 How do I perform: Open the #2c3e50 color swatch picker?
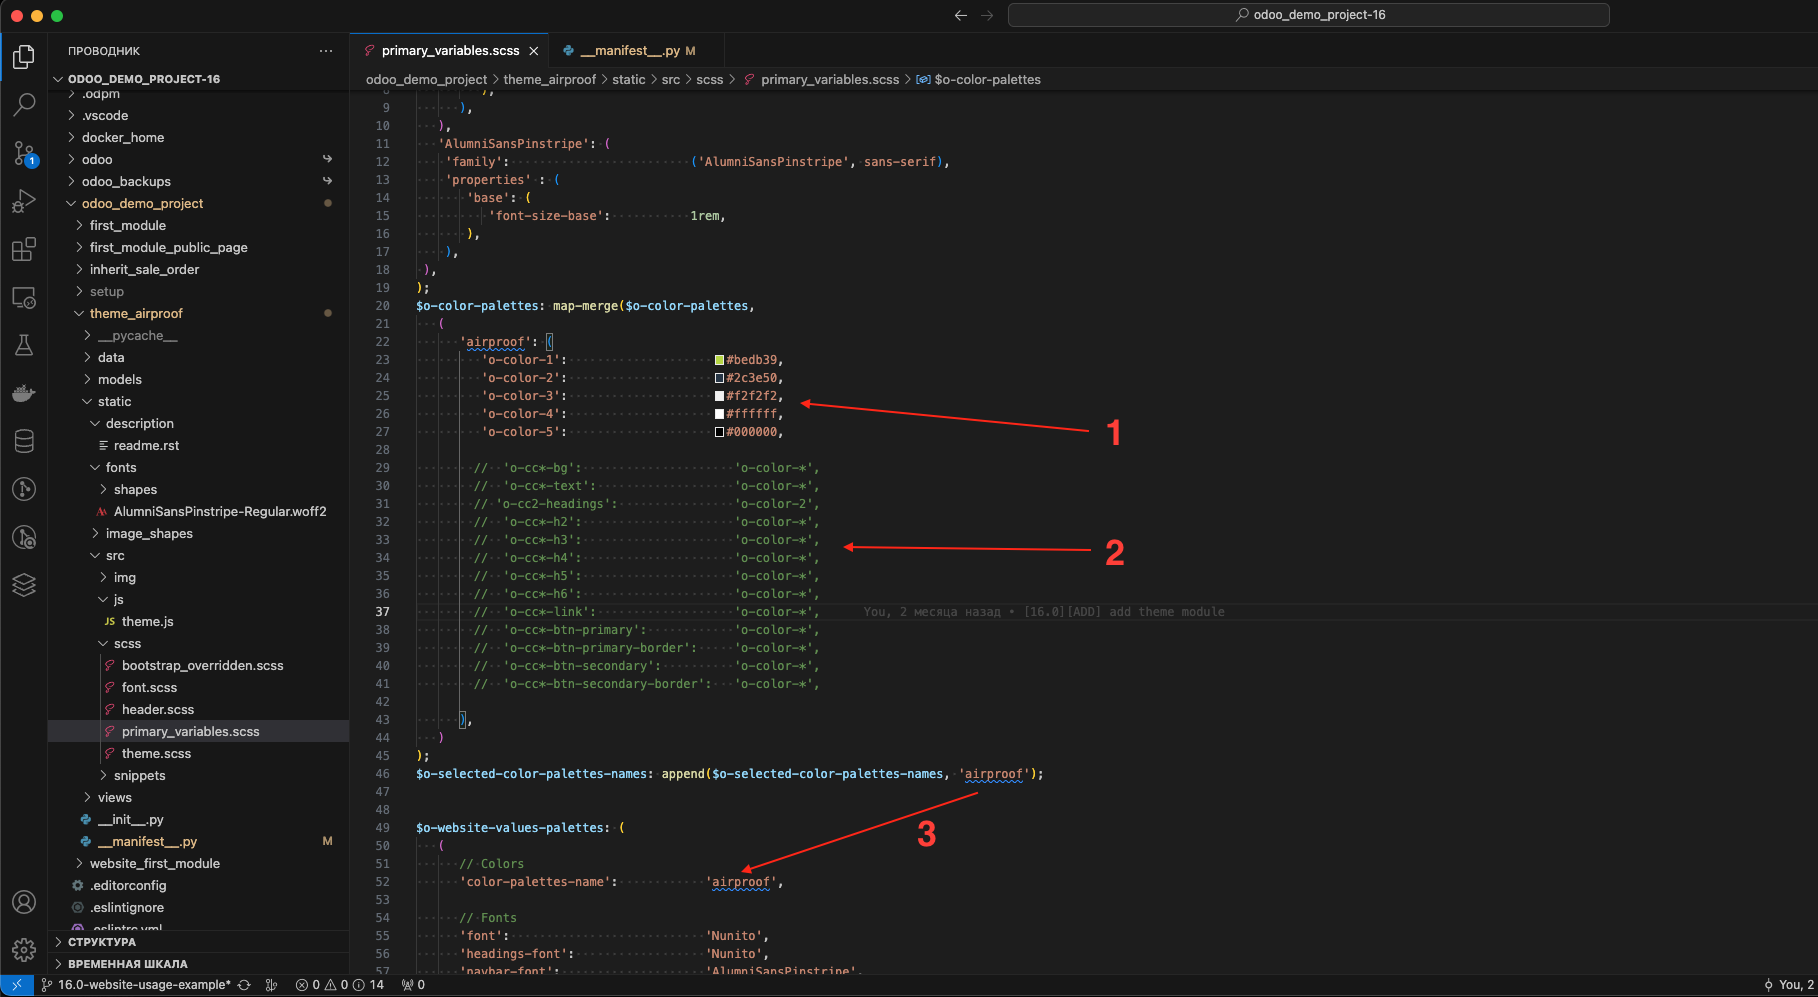(x=719, y=378)
